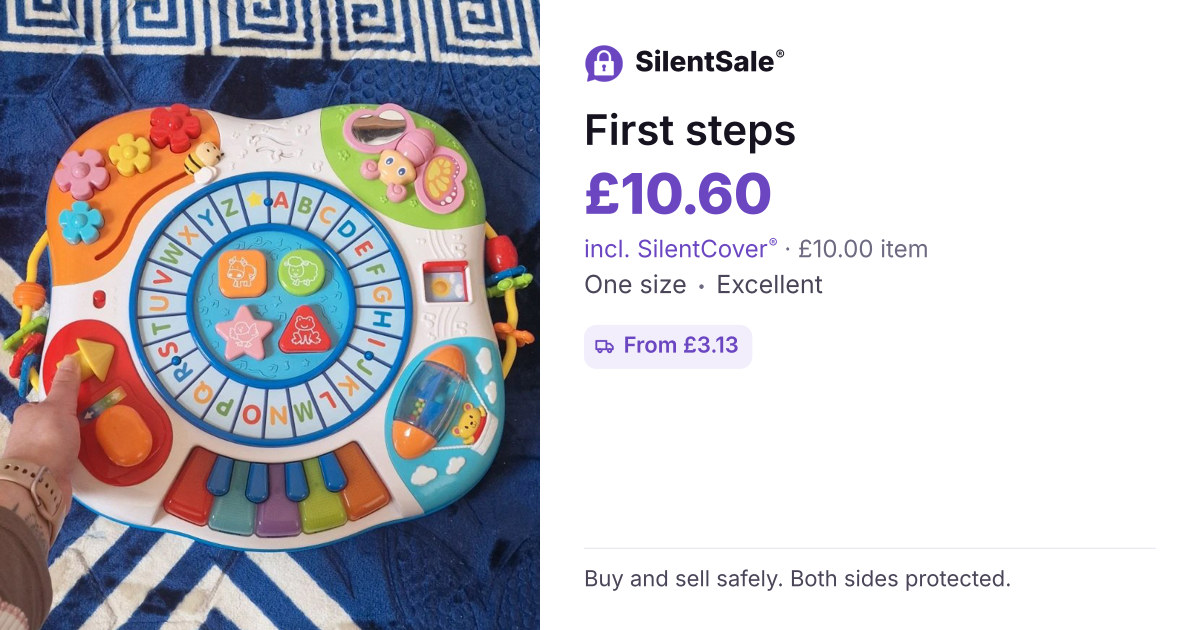Click the purple SilentSale padlock logo icon
This screenshot has width=1200, height=630.
(x=604, y=63)
